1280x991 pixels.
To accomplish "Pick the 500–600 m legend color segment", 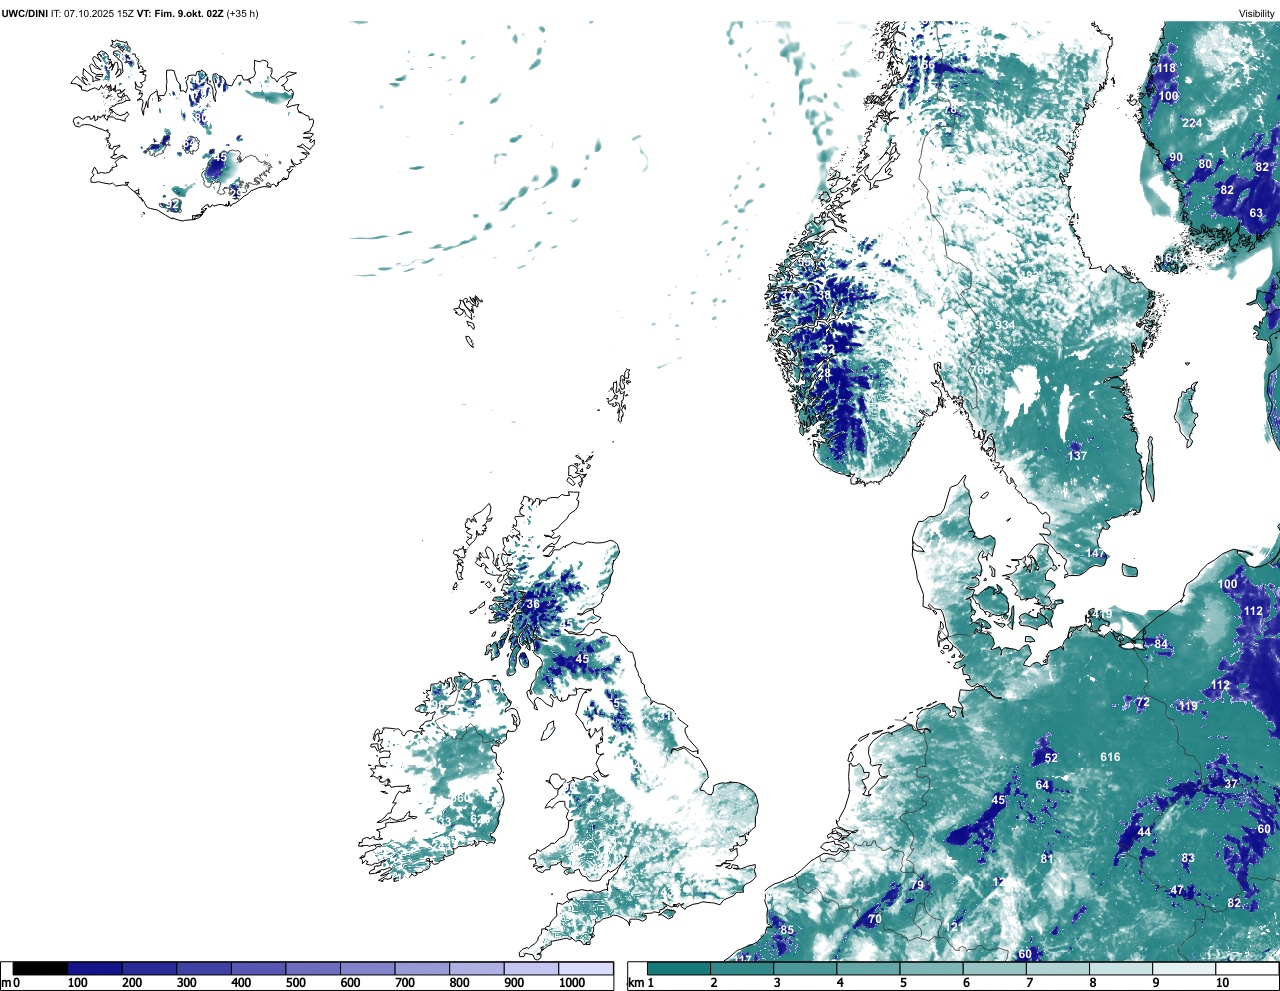I will point(313,968).
